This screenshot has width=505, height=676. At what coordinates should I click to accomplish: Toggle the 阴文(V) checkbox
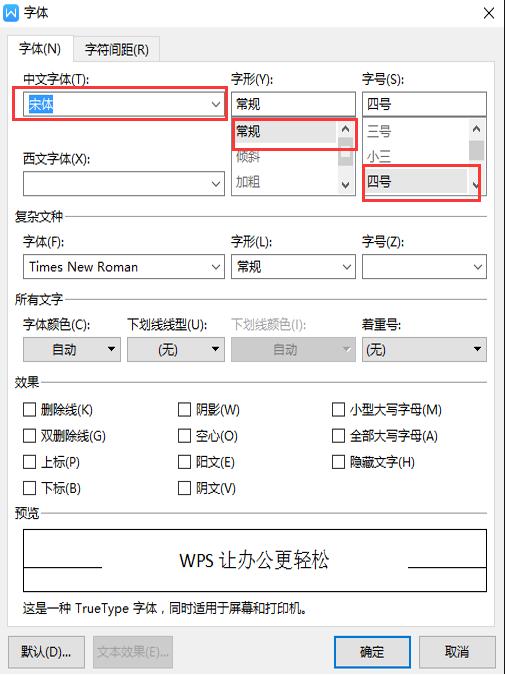tap(184, 488)
